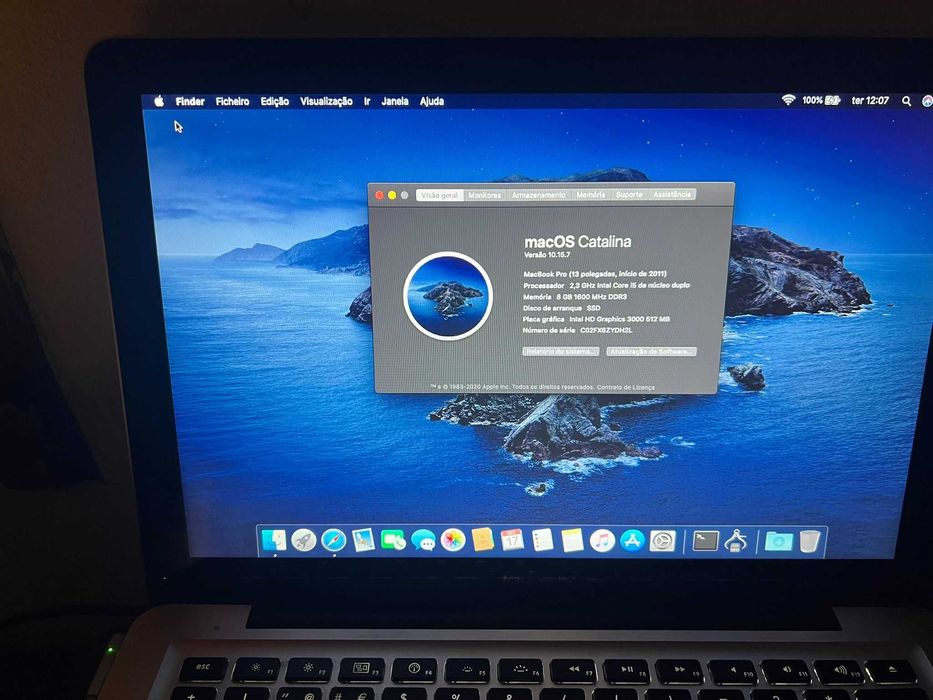Switch to the Visão geral tab
933x700 pixels.
[440, 195]
